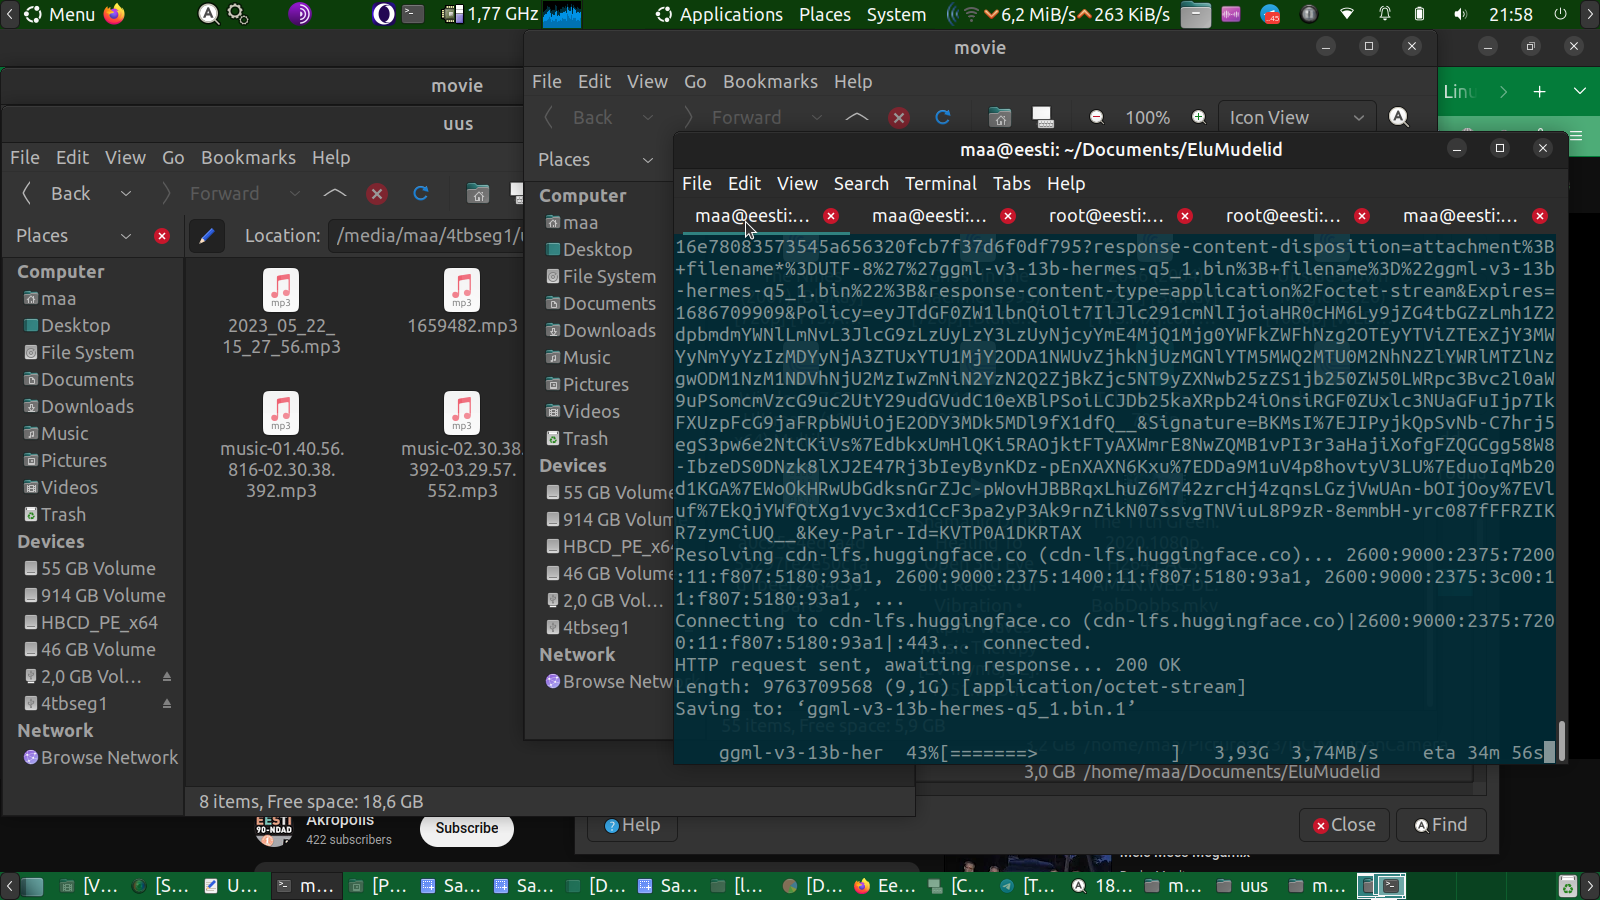Image resolution: width=1600 pixels, height=900 pixels.
Task: Click the Subscribe button
Action: (x=466, y=828)
